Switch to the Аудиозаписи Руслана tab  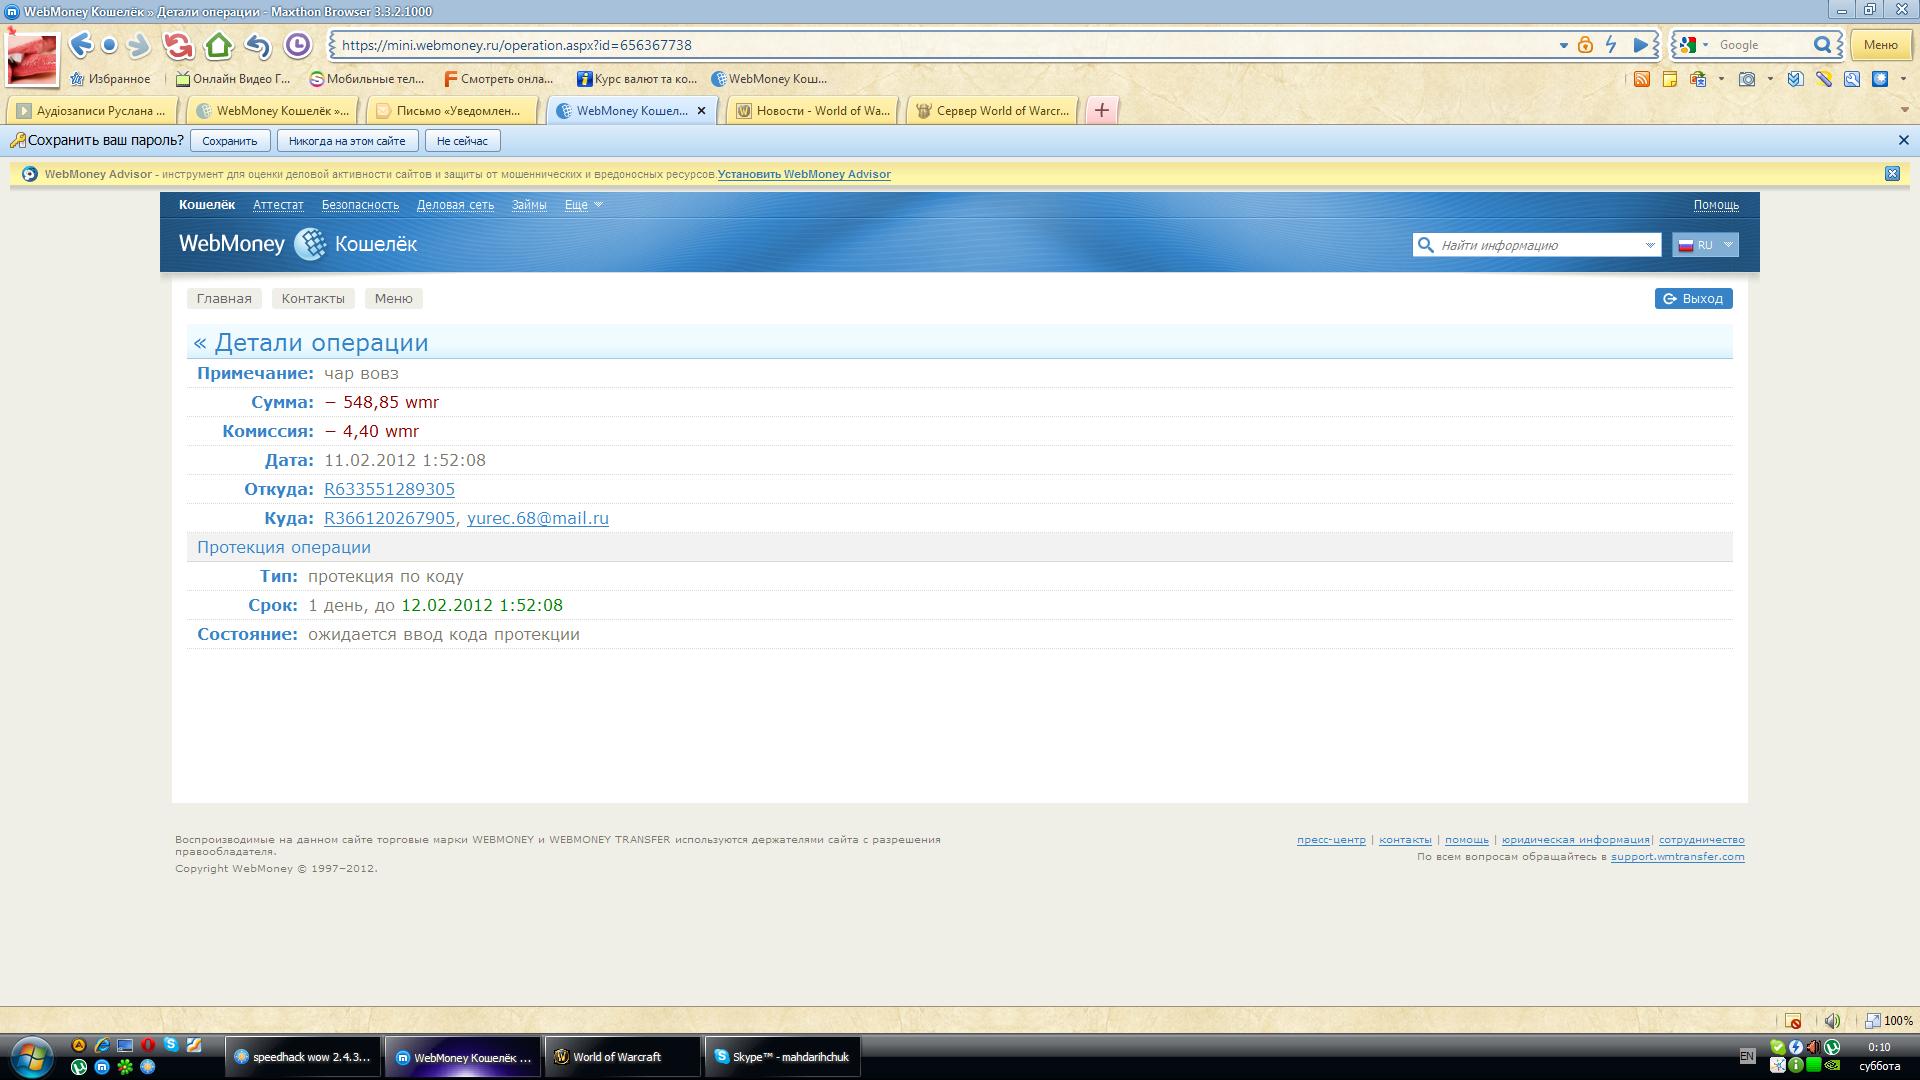click(91, 111)
